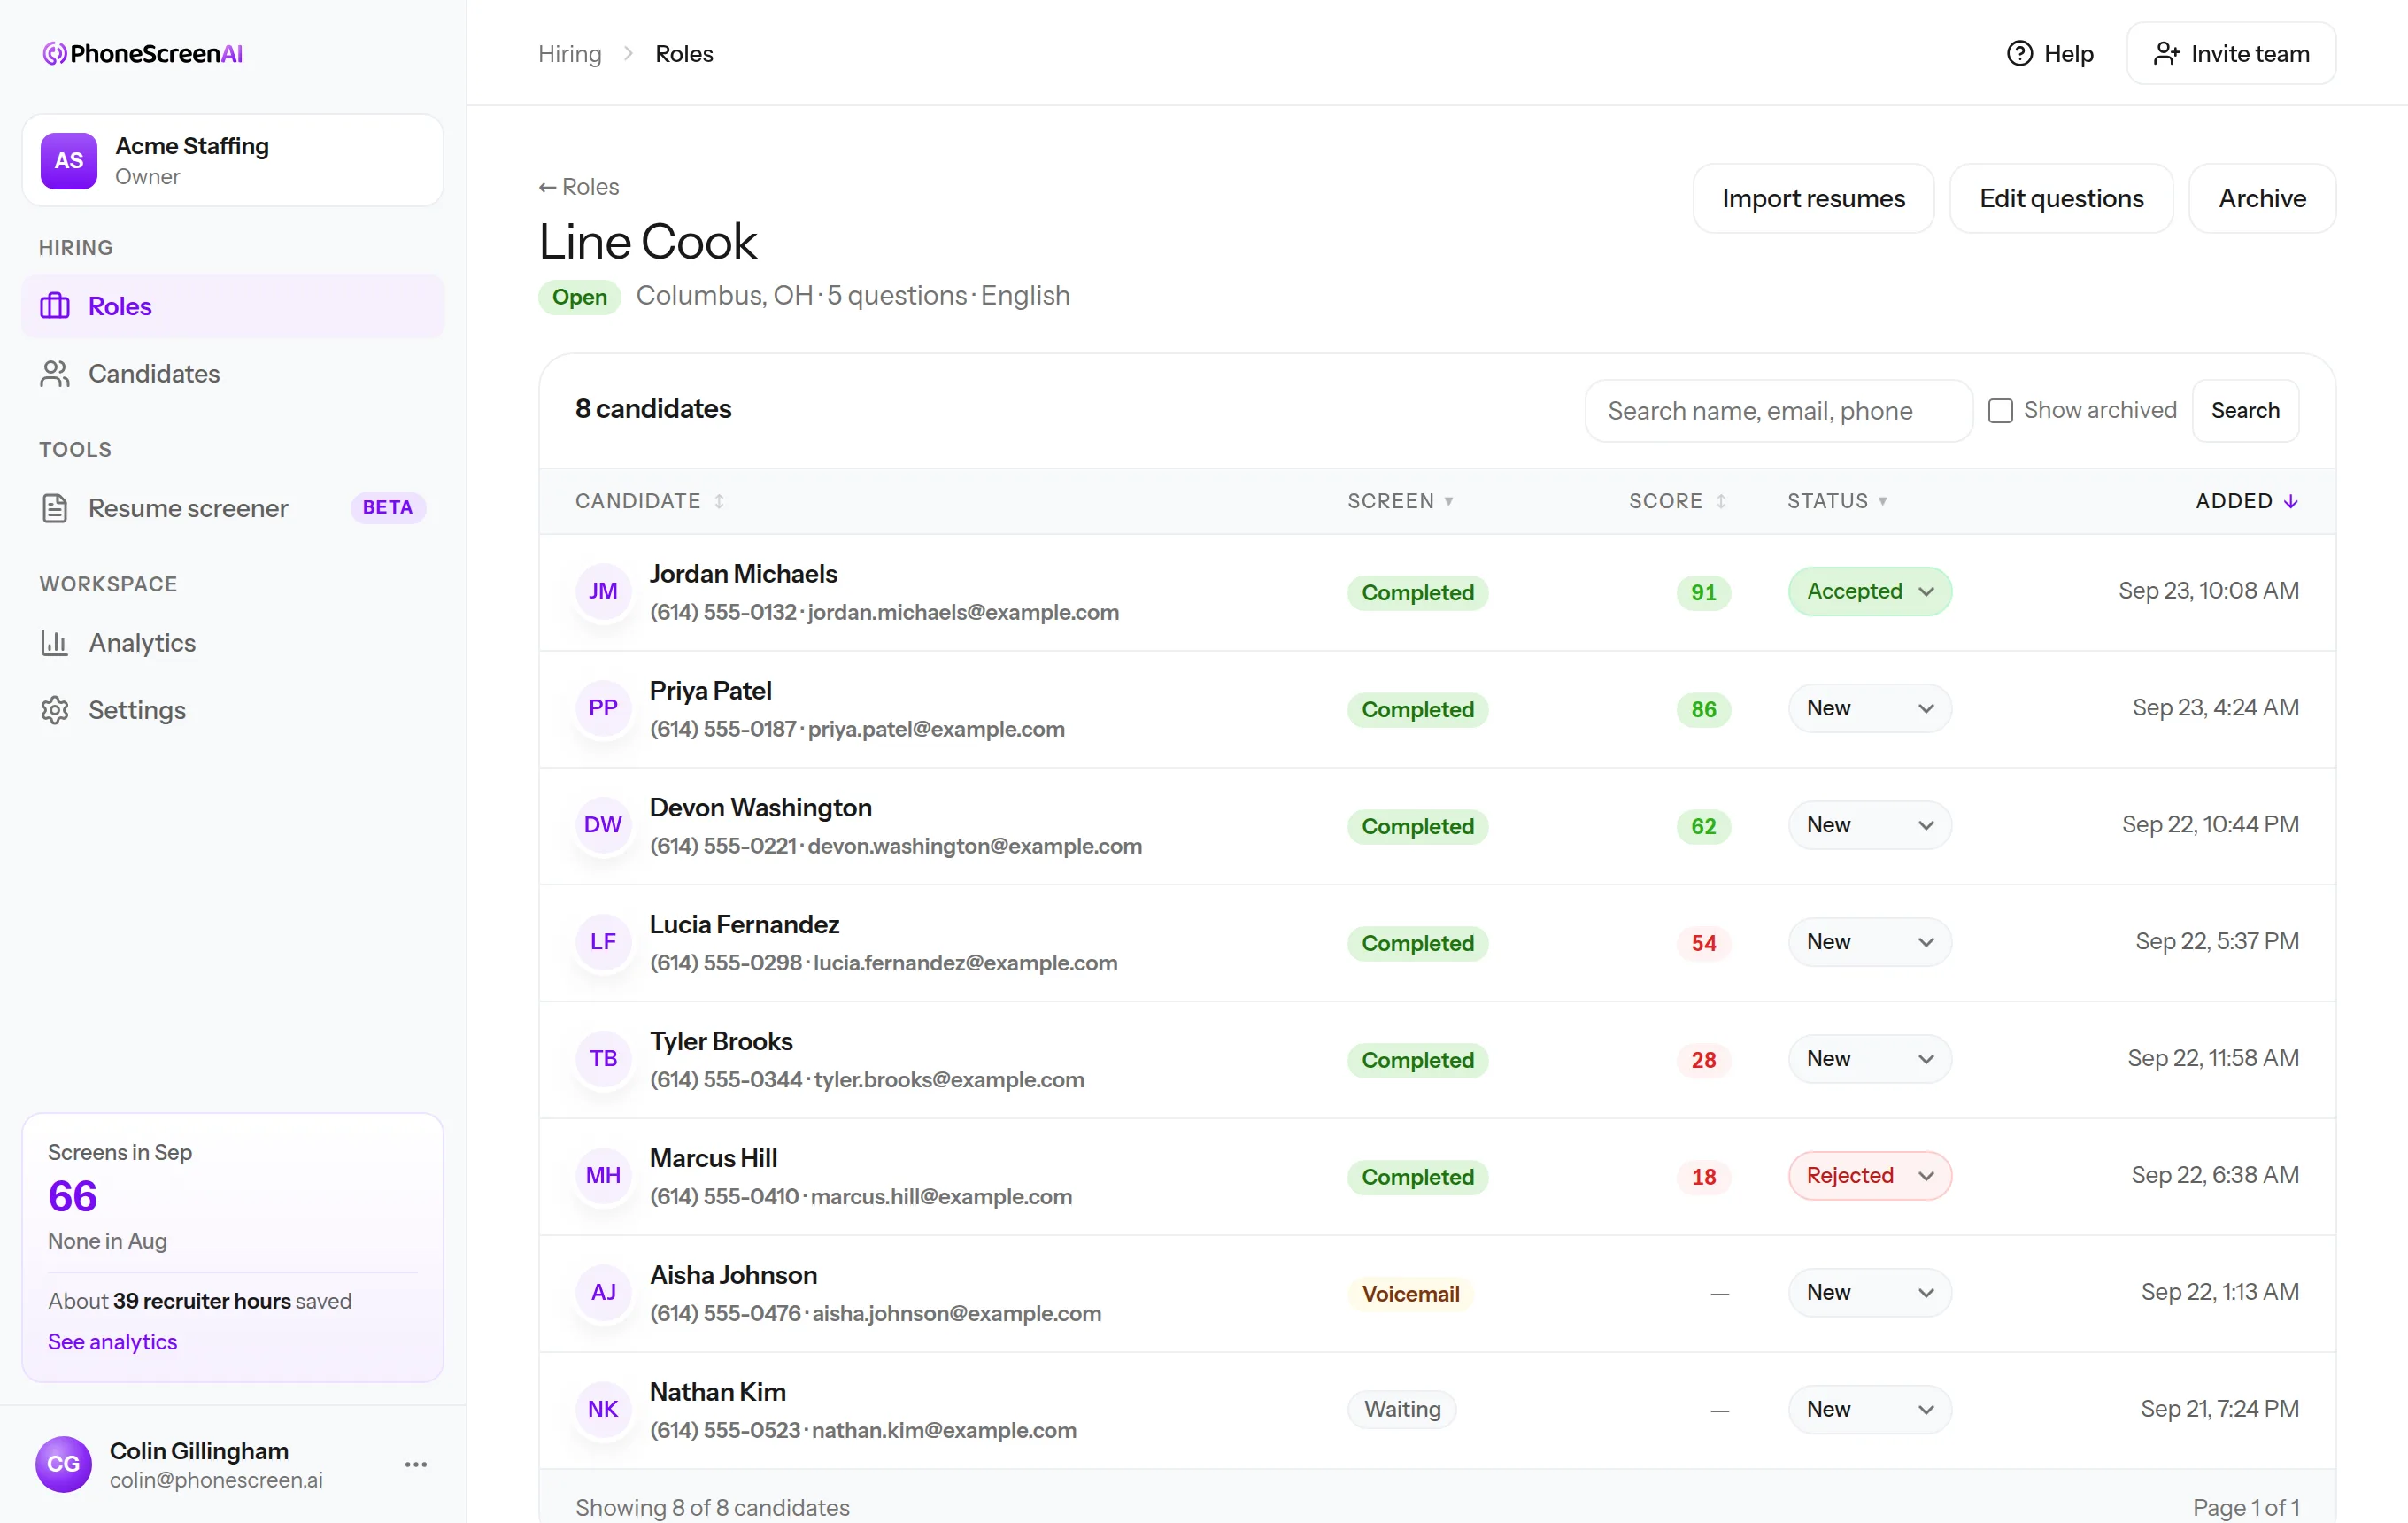
Task: Open Candidates in the sidebar menu
Action: (x=232, y=373)
